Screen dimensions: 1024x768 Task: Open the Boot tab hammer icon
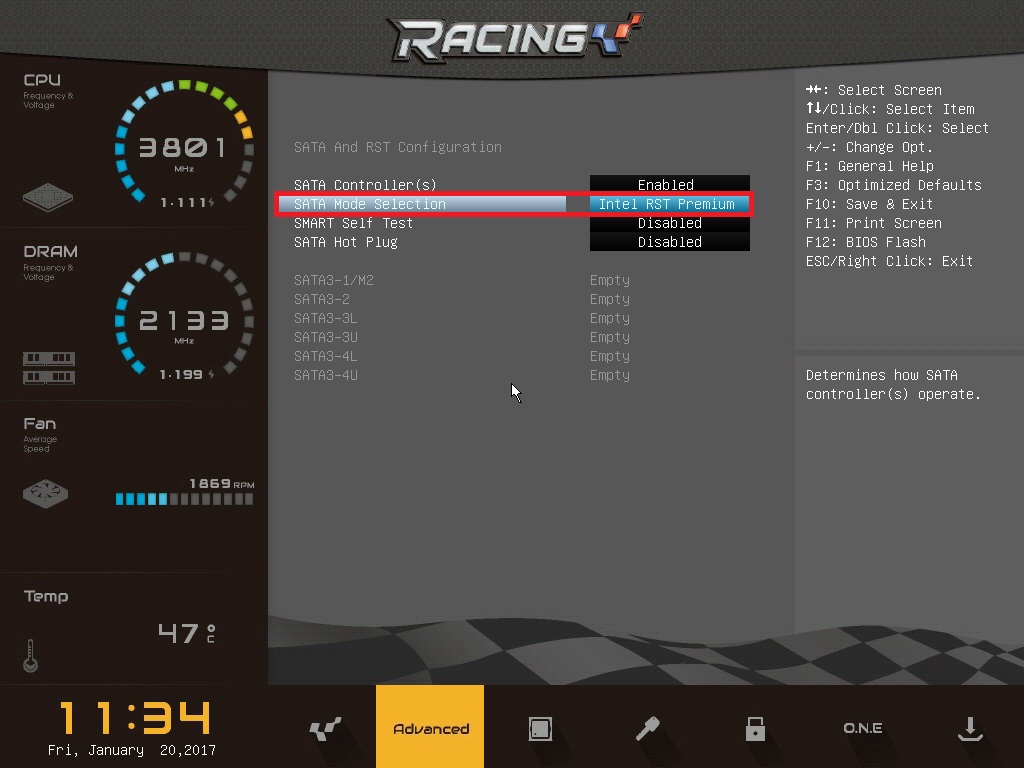pyautogui.click(x=647, y=729)
